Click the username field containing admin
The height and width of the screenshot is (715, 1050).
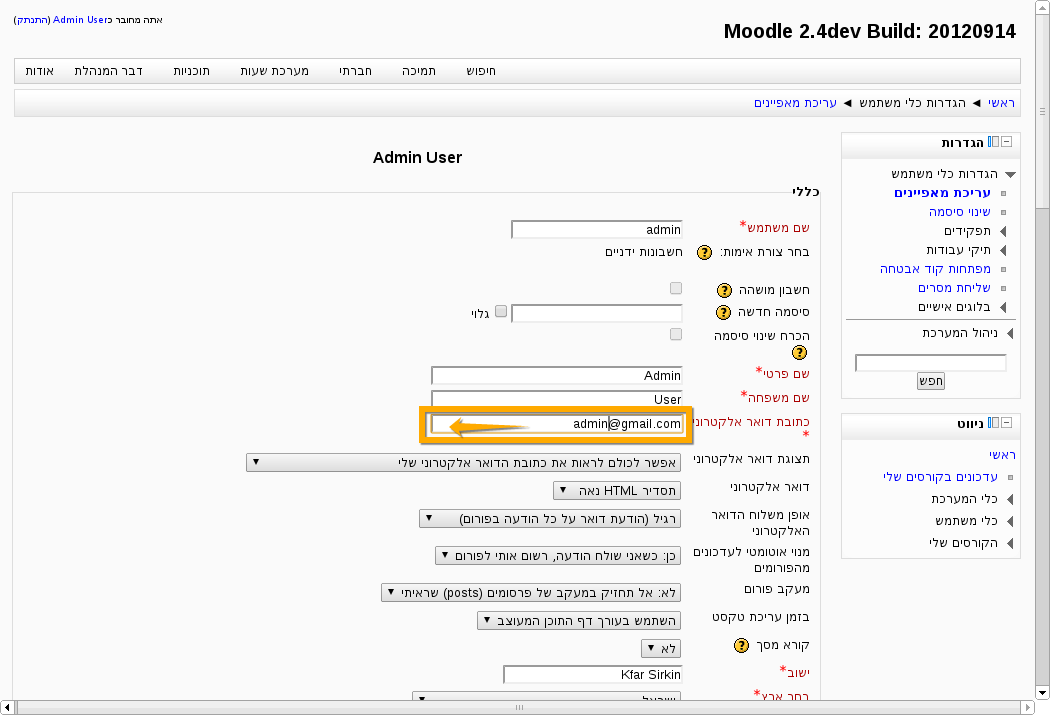(597, 230)
